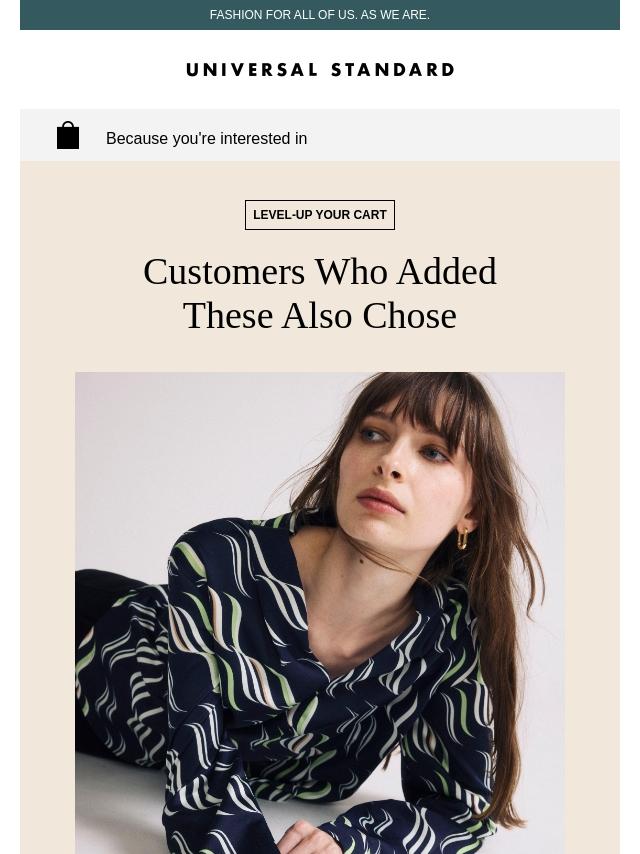Viewport: 640px width, 854px height.
Task: Click the word STANDARD in the logo
Action: 393,70
